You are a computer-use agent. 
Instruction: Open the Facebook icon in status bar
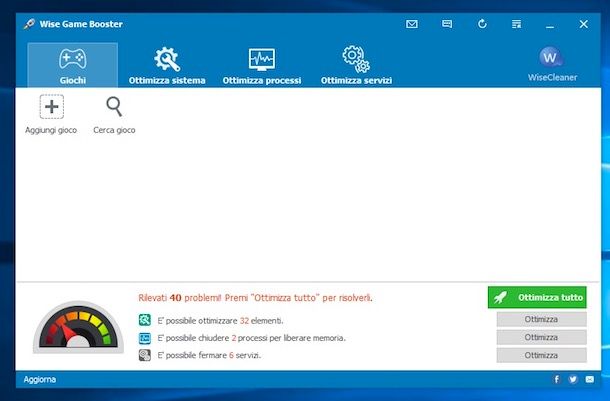pyautogui.click(x=557, y=379)
